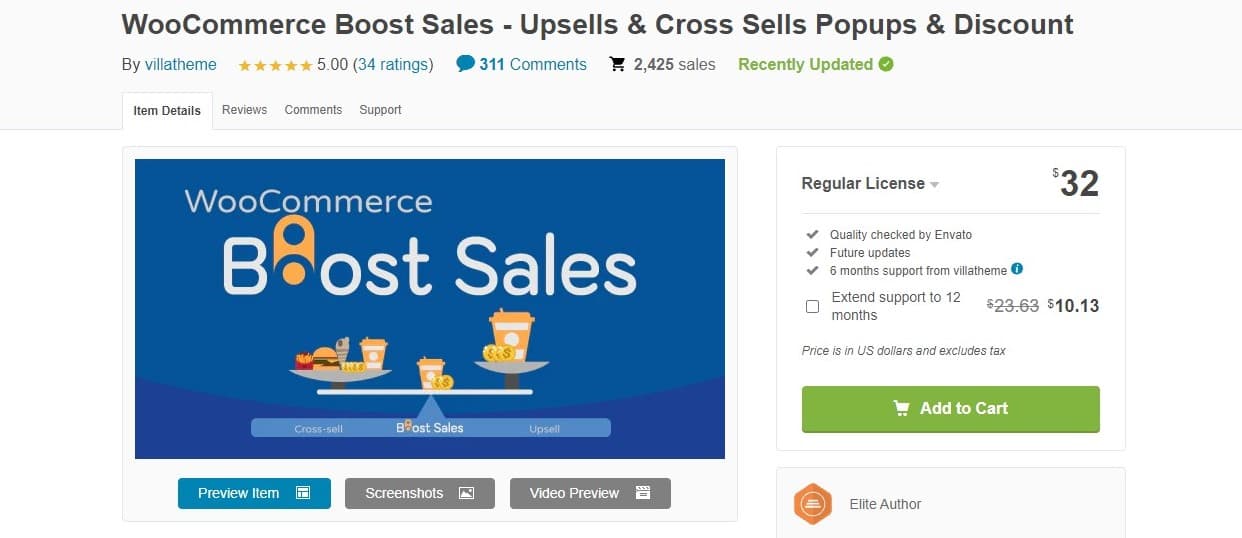Viewport: 1242px width, 538px height.
Task: Switch to the Reviews tab
Action: click(244, 110)
